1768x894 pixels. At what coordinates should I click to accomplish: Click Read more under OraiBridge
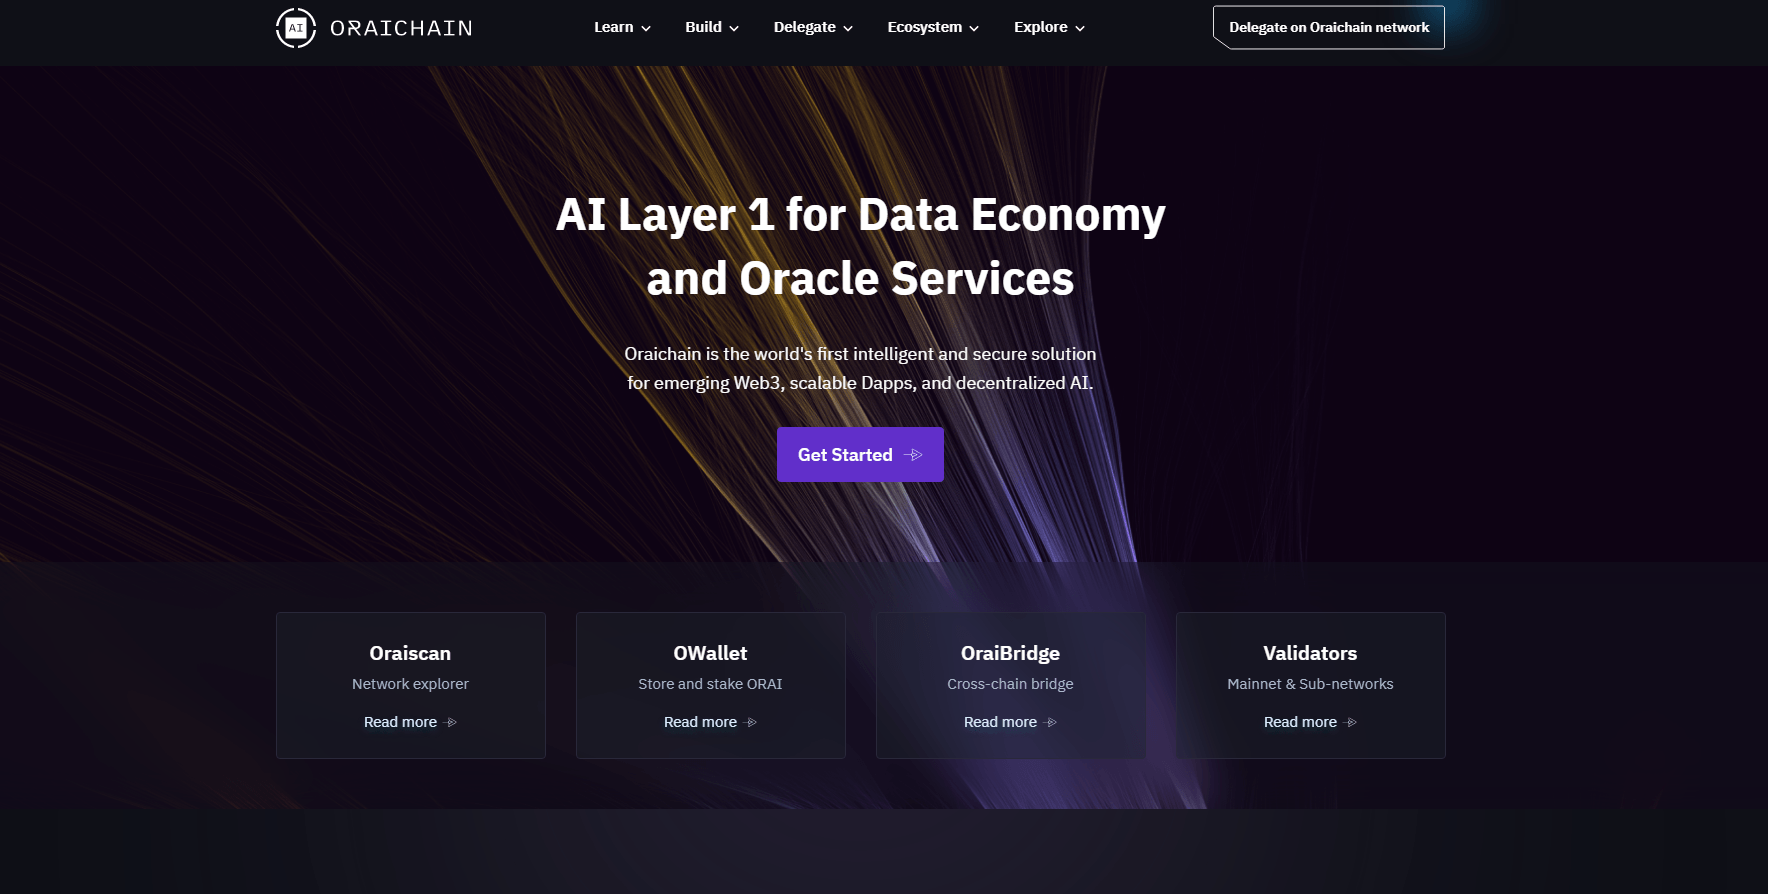point(1000,722)
